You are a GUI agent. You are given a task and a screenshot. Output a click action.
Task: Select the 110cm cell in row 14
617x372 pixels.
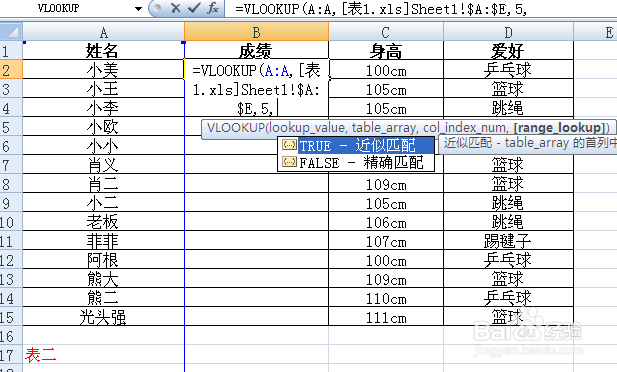click(386, 298)
